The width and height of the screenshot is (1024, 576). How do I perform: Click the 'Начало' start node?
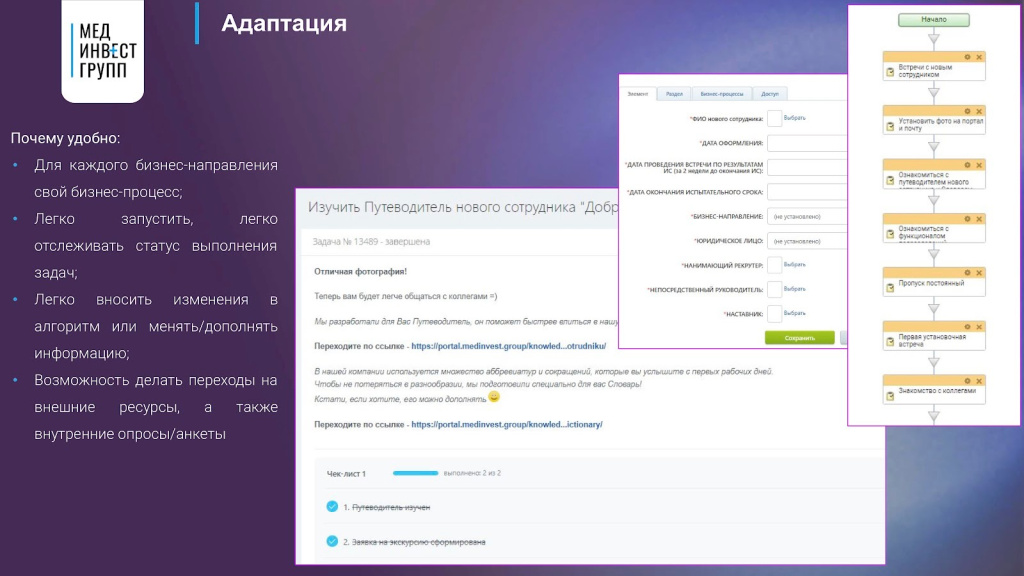pos(933,19)
